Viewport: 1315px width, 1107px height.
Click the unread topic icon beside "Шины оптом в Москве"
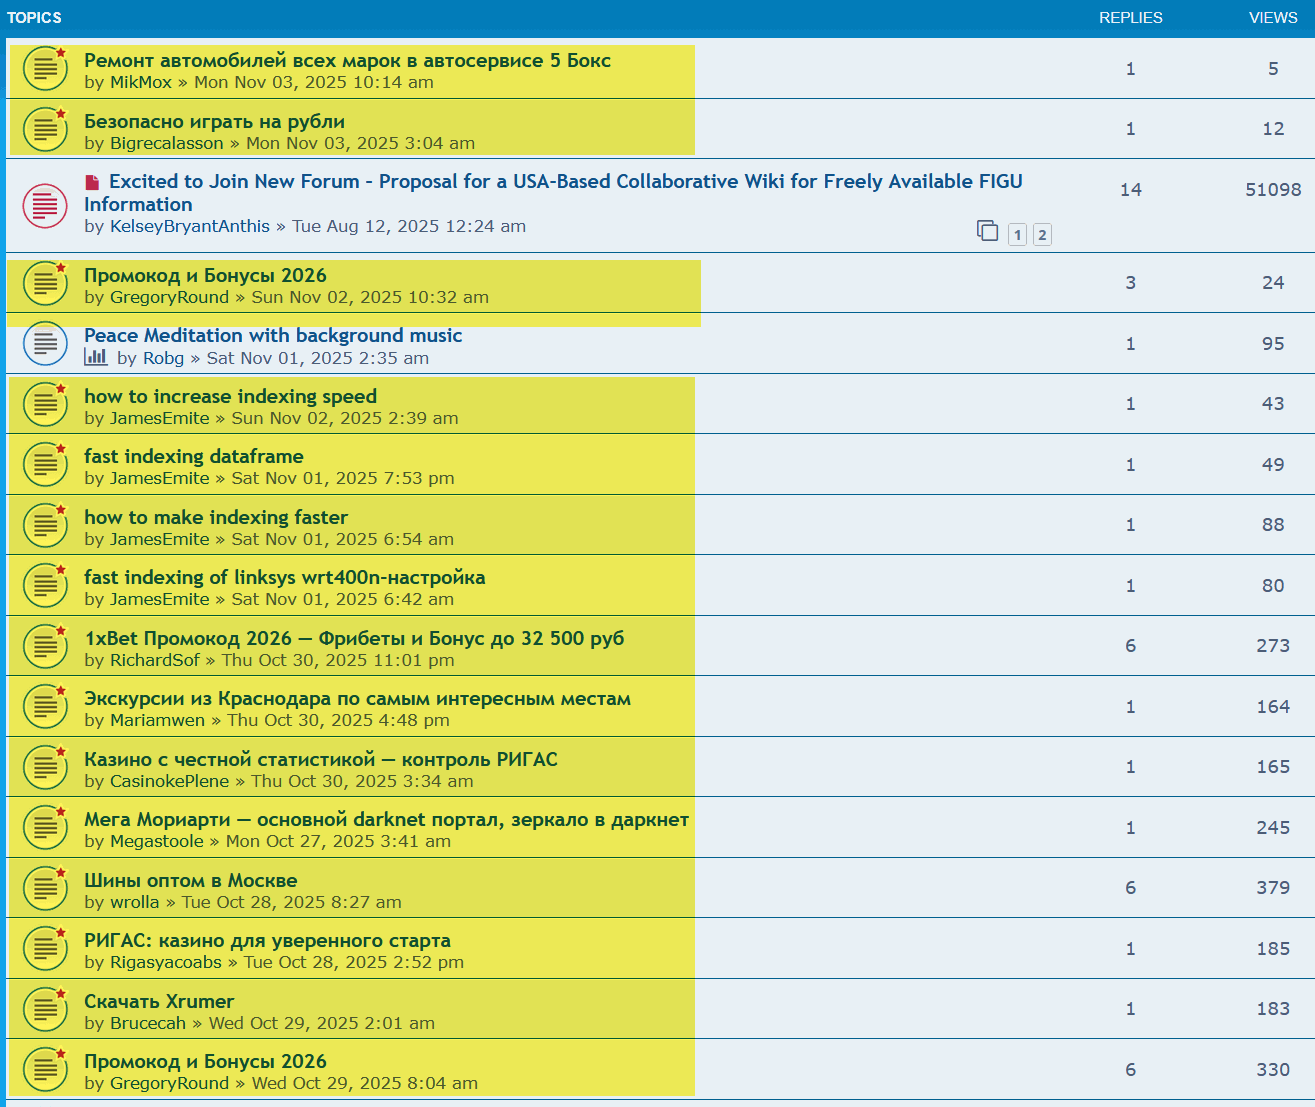(45, 888)
